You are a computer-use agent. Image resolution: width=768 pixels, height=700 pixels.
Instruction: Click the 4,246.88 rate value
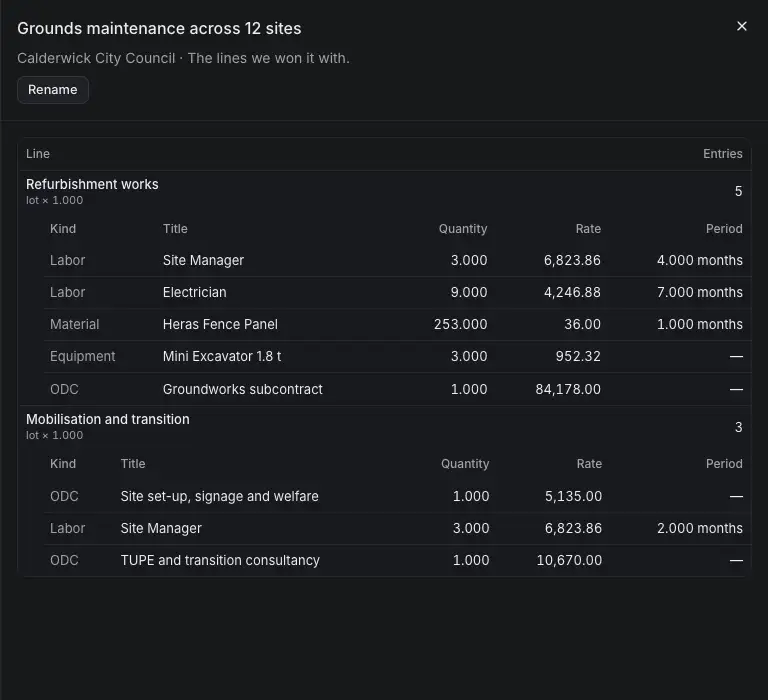tap(572, 292)
